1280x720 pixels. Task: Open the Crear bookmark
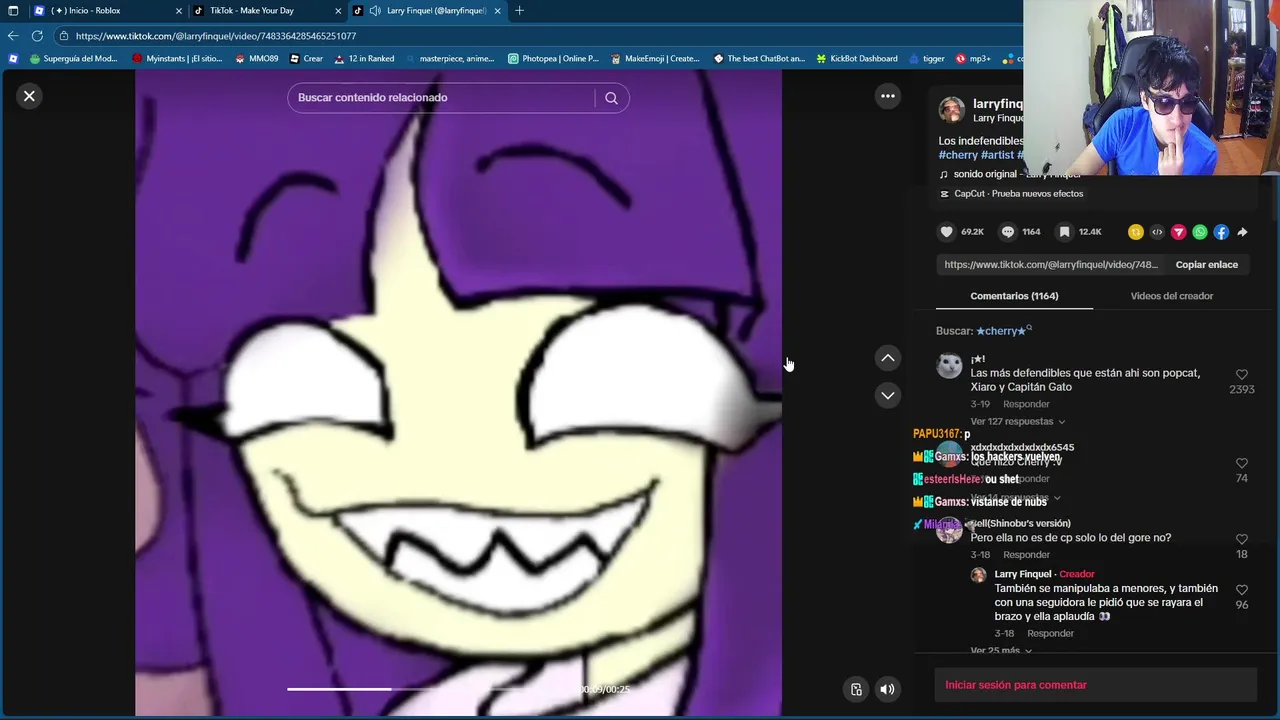click(x=306, y=59)
